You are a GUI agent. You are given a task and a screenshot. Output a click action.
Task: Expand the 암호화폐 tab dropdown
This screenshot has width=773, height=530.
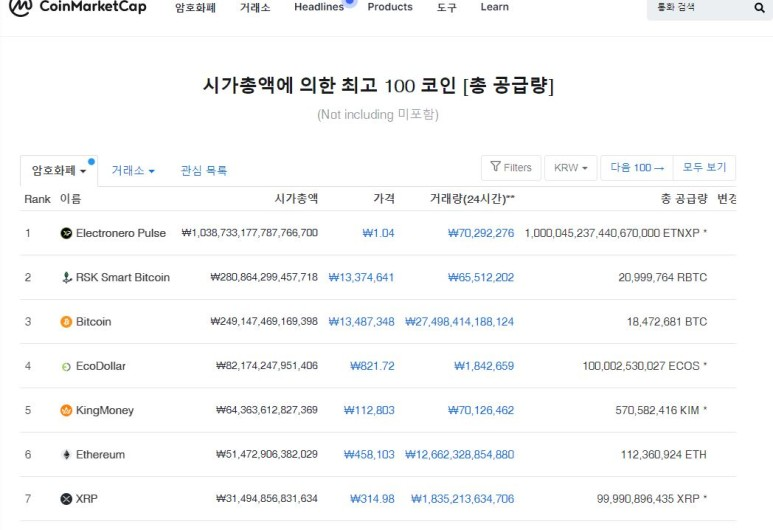pos(59,171)
